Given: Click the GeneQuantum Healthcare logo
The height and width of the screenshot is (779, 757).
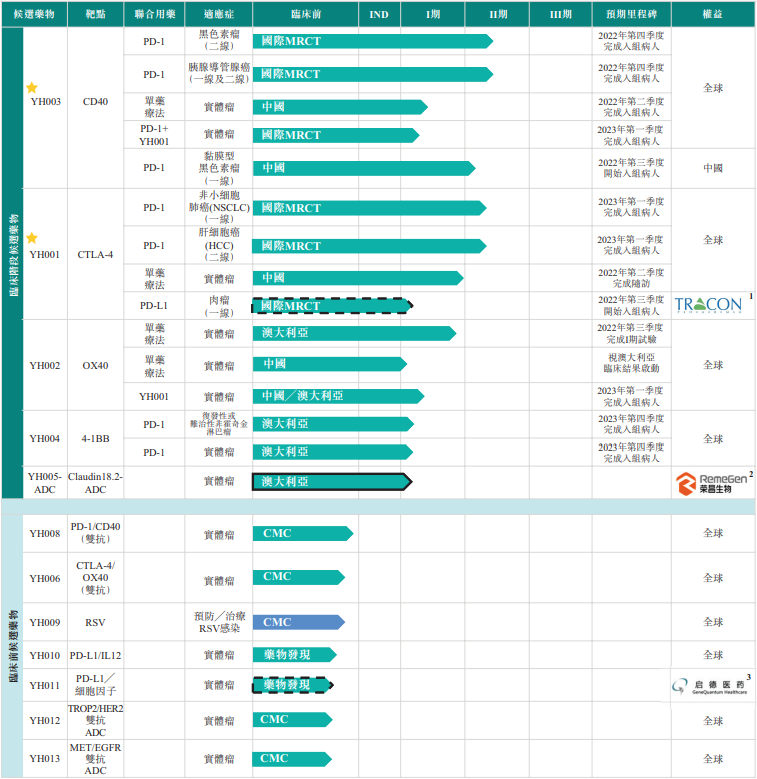Looking at the screenshot, I should click(709, 685).
